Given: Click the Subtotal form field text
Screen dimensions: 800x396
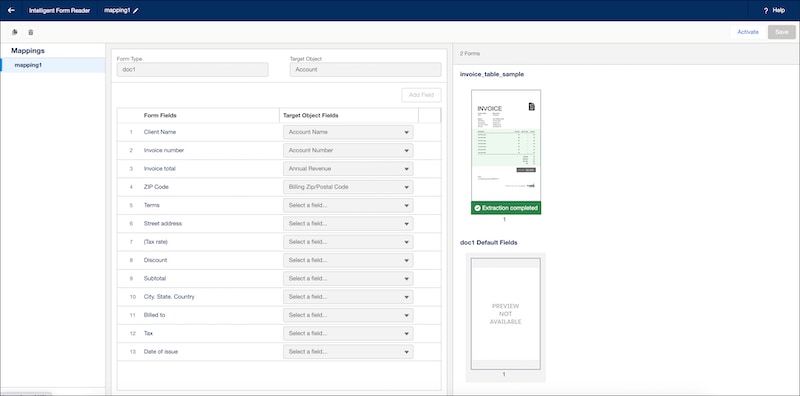Looking at the screenshot, I should 155,279.
